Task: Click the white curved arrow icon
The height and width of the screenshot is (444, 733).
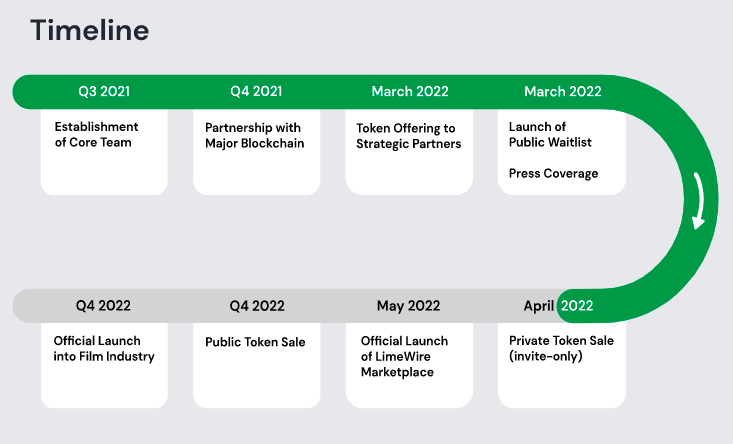Action: [699, 201]
